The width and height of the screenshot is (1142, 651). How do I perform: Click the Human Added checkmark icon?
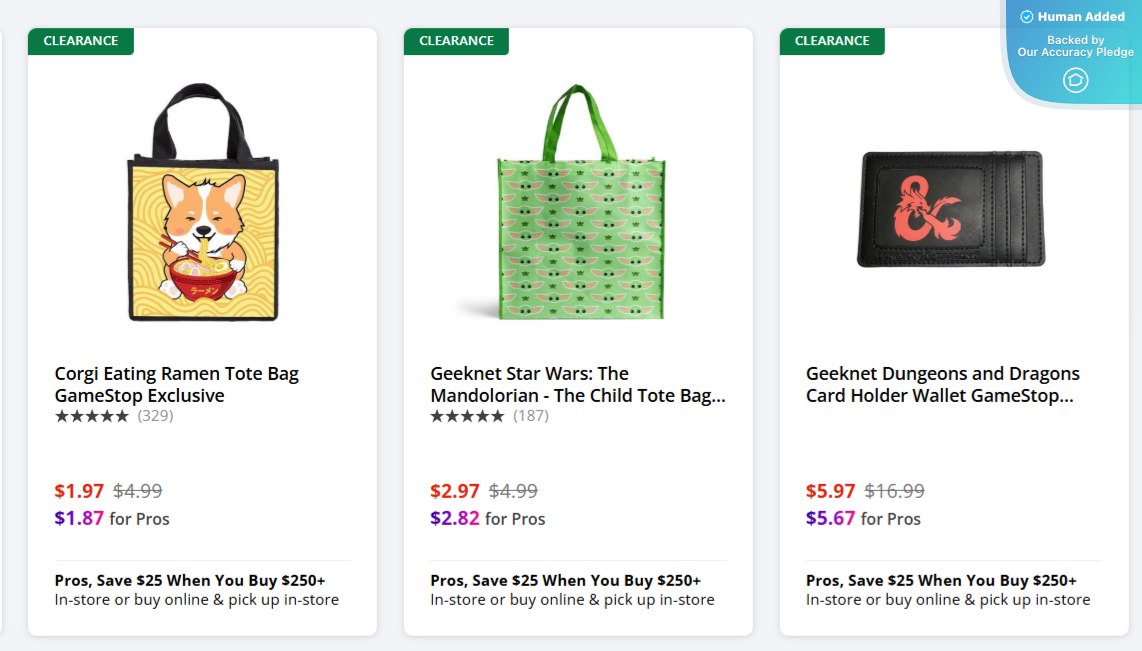[1026, 17]
